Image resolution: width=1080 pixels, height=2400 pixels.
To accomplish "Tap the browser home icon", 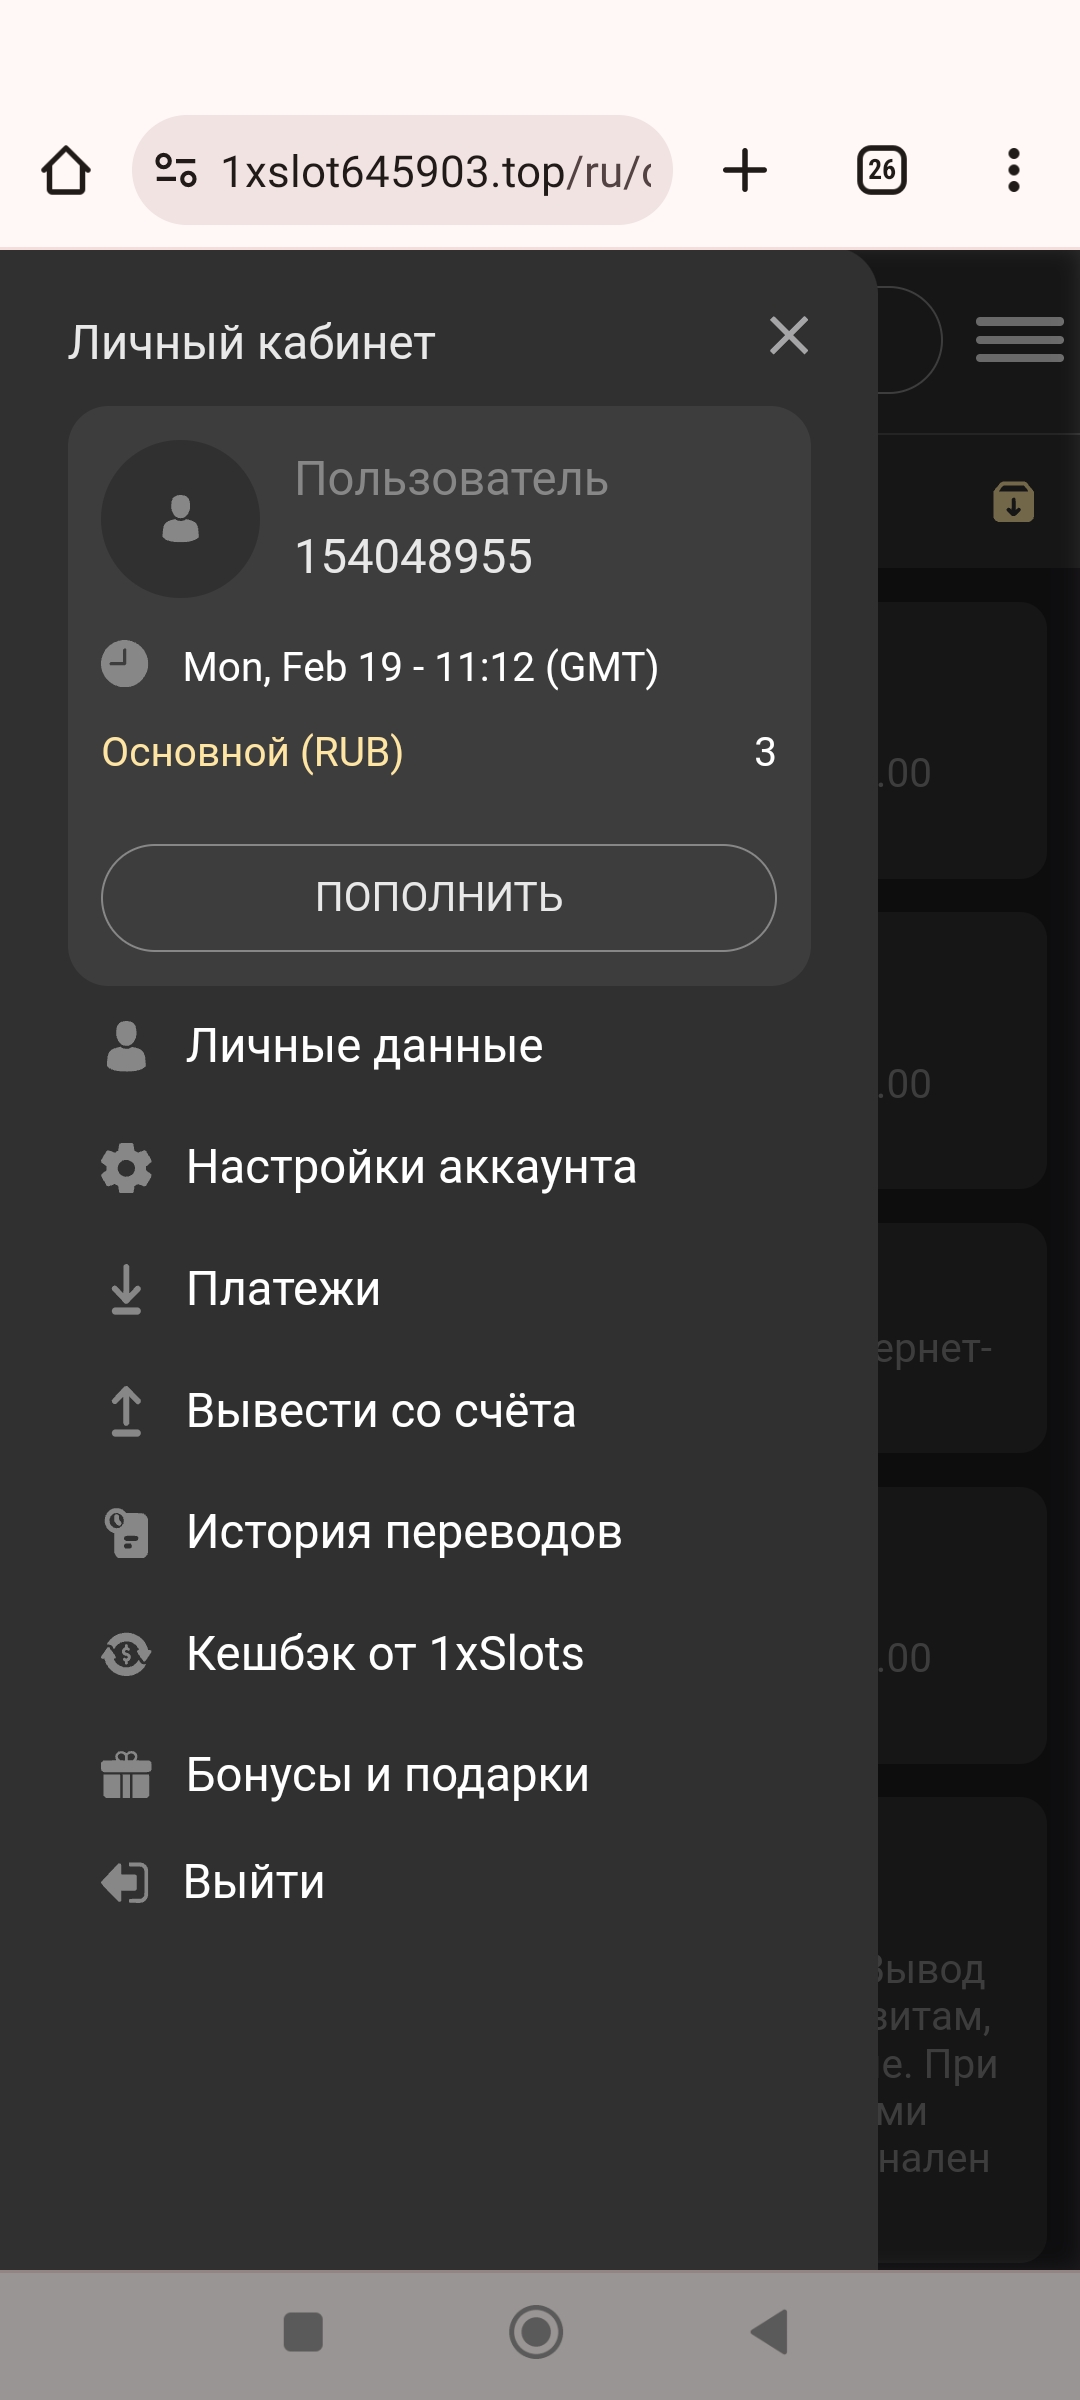I will point(66,170).
